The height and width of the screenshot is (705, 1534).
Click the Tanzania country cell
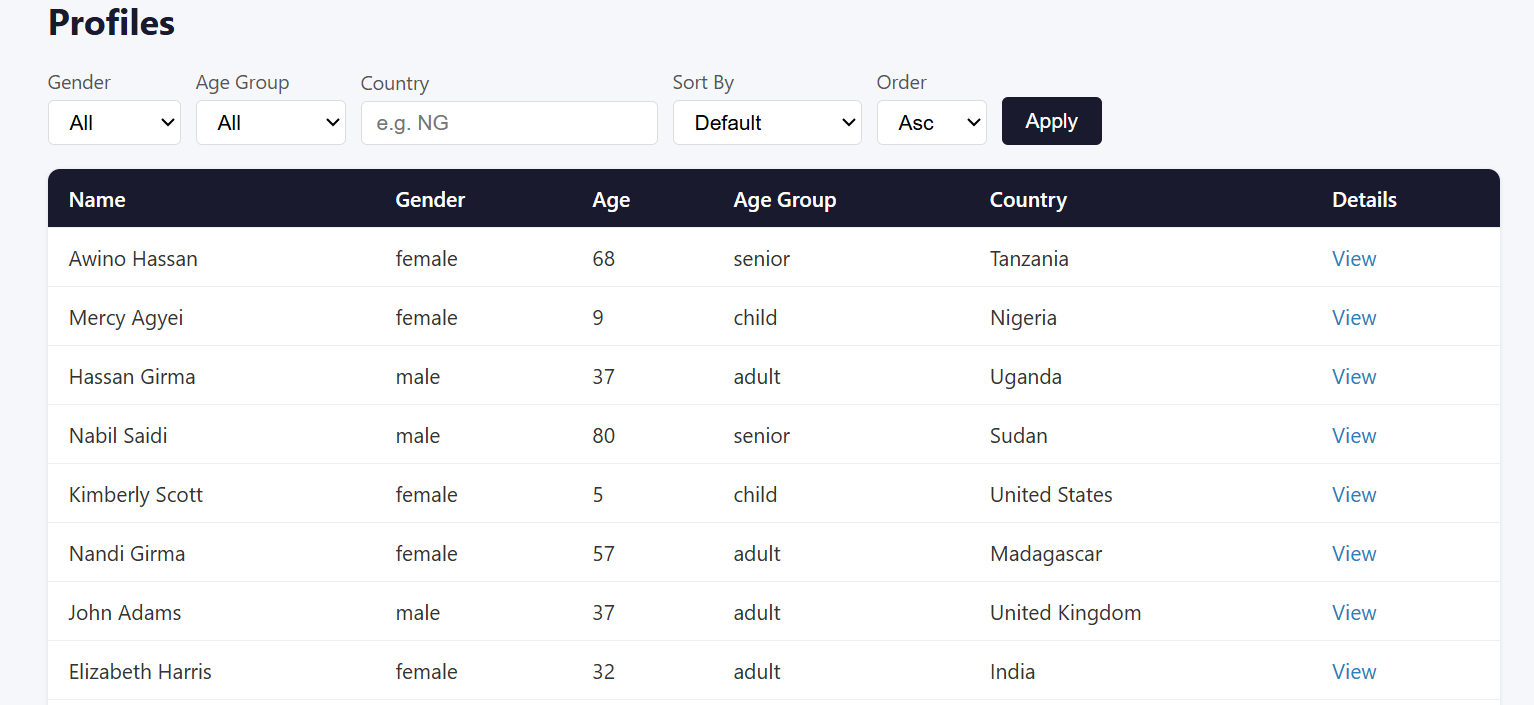point(1029,259)
